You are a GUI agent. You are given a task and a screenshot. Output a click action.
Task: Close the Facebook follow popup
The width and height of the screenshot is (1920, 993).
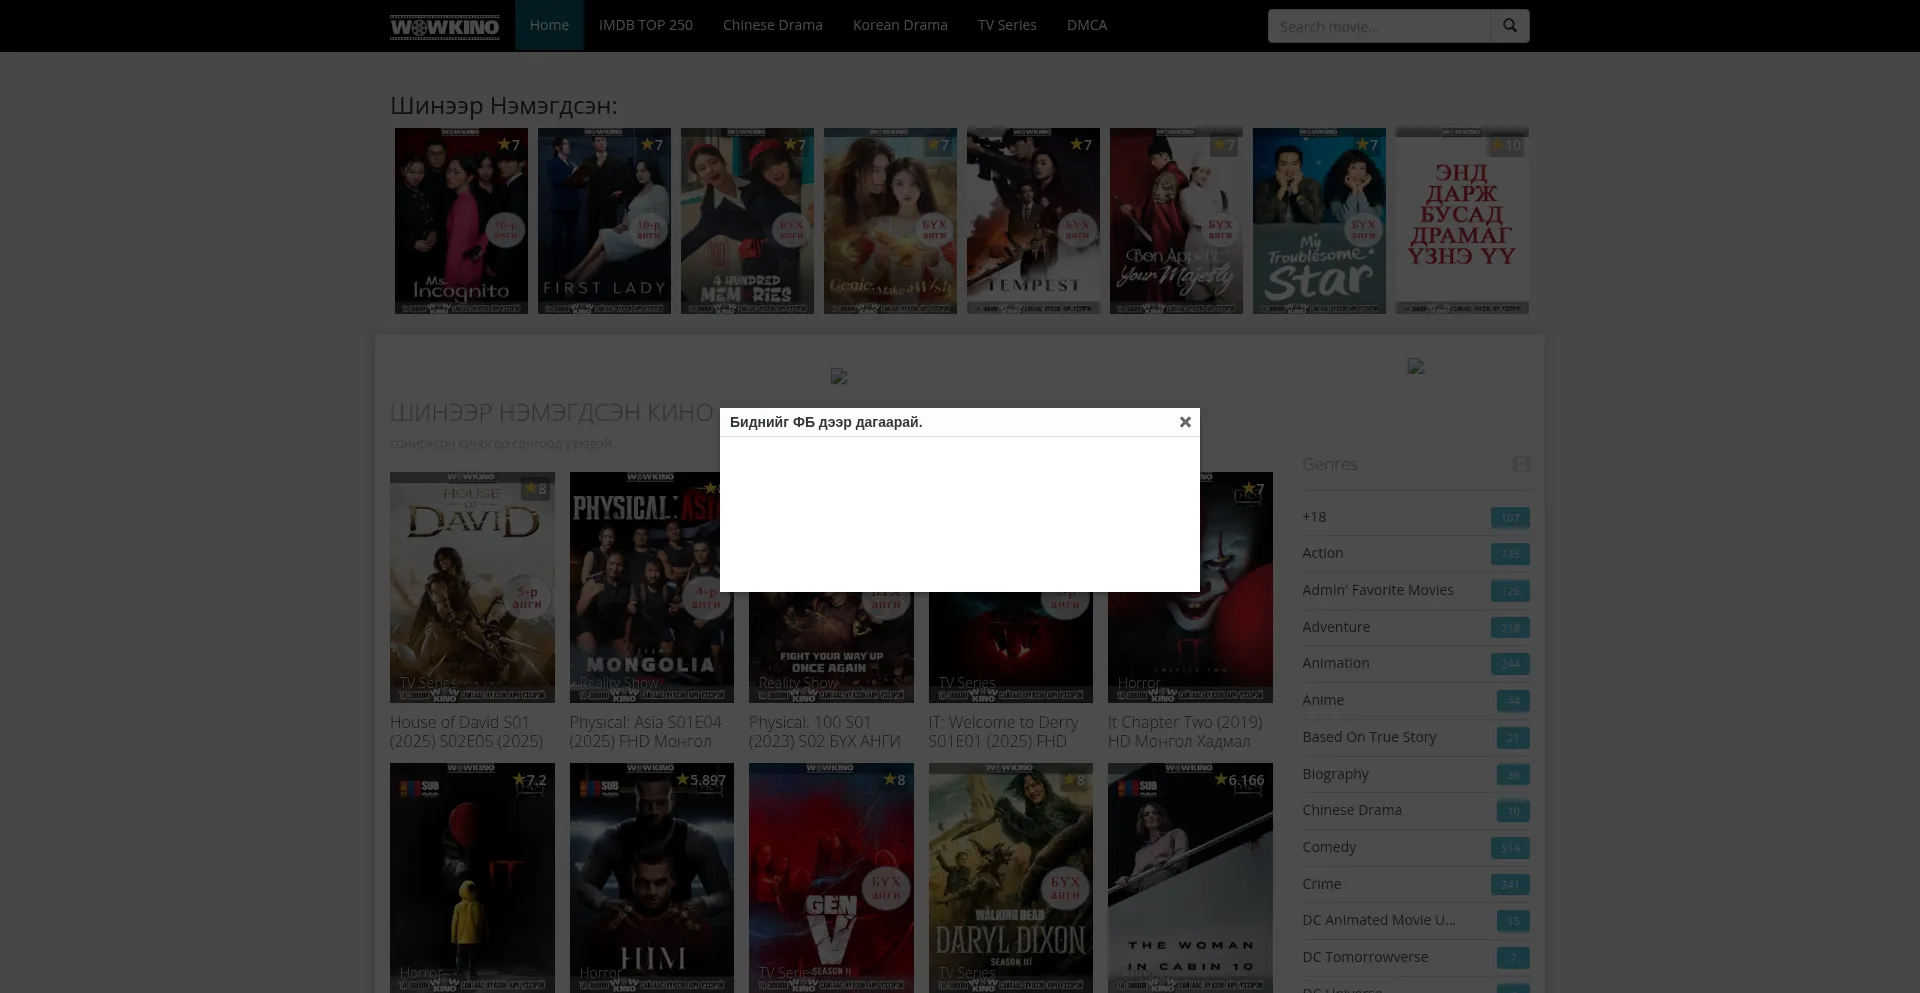click(1185, 422)
